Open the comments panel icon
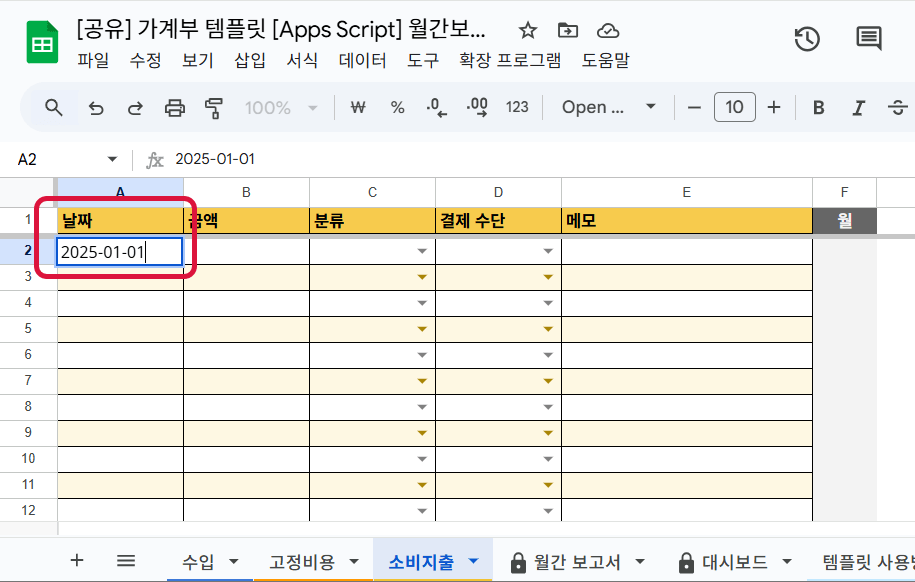Image resolution: width=915 pixels, height=582 pixels. point(868,39)
